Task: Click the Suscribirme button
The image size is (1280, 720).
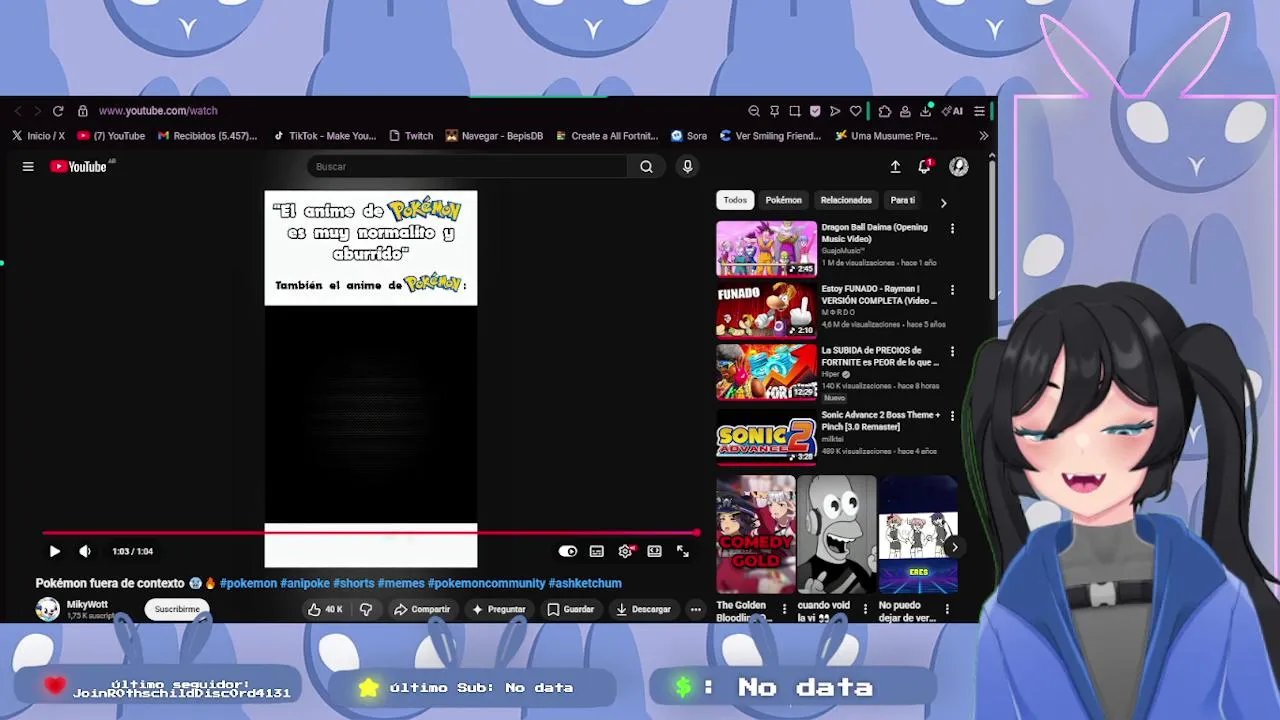Action: point(177,609)
